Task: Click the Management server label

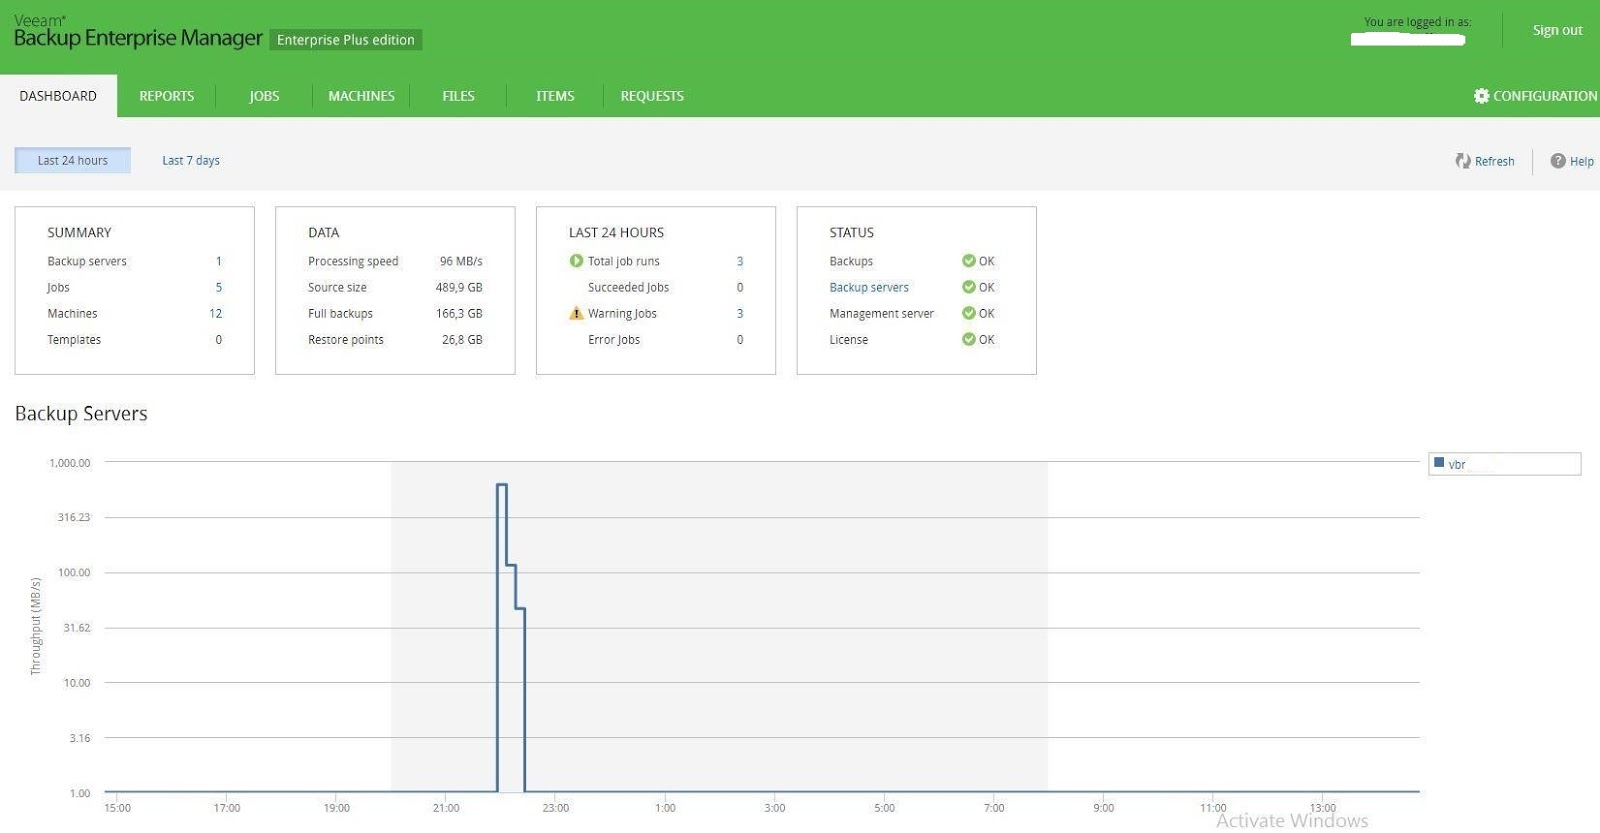Action: click(881, 313)
